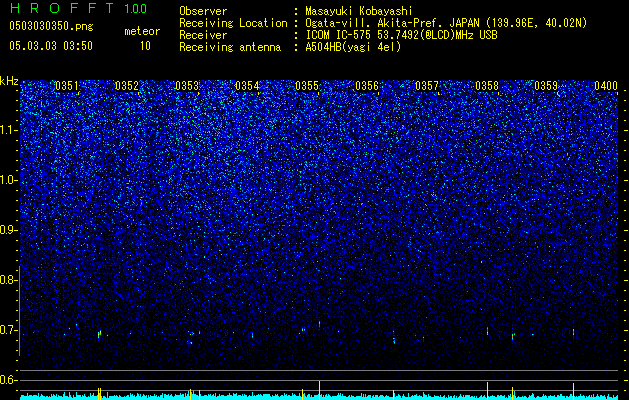Click the Receiver label

(203, 35)
